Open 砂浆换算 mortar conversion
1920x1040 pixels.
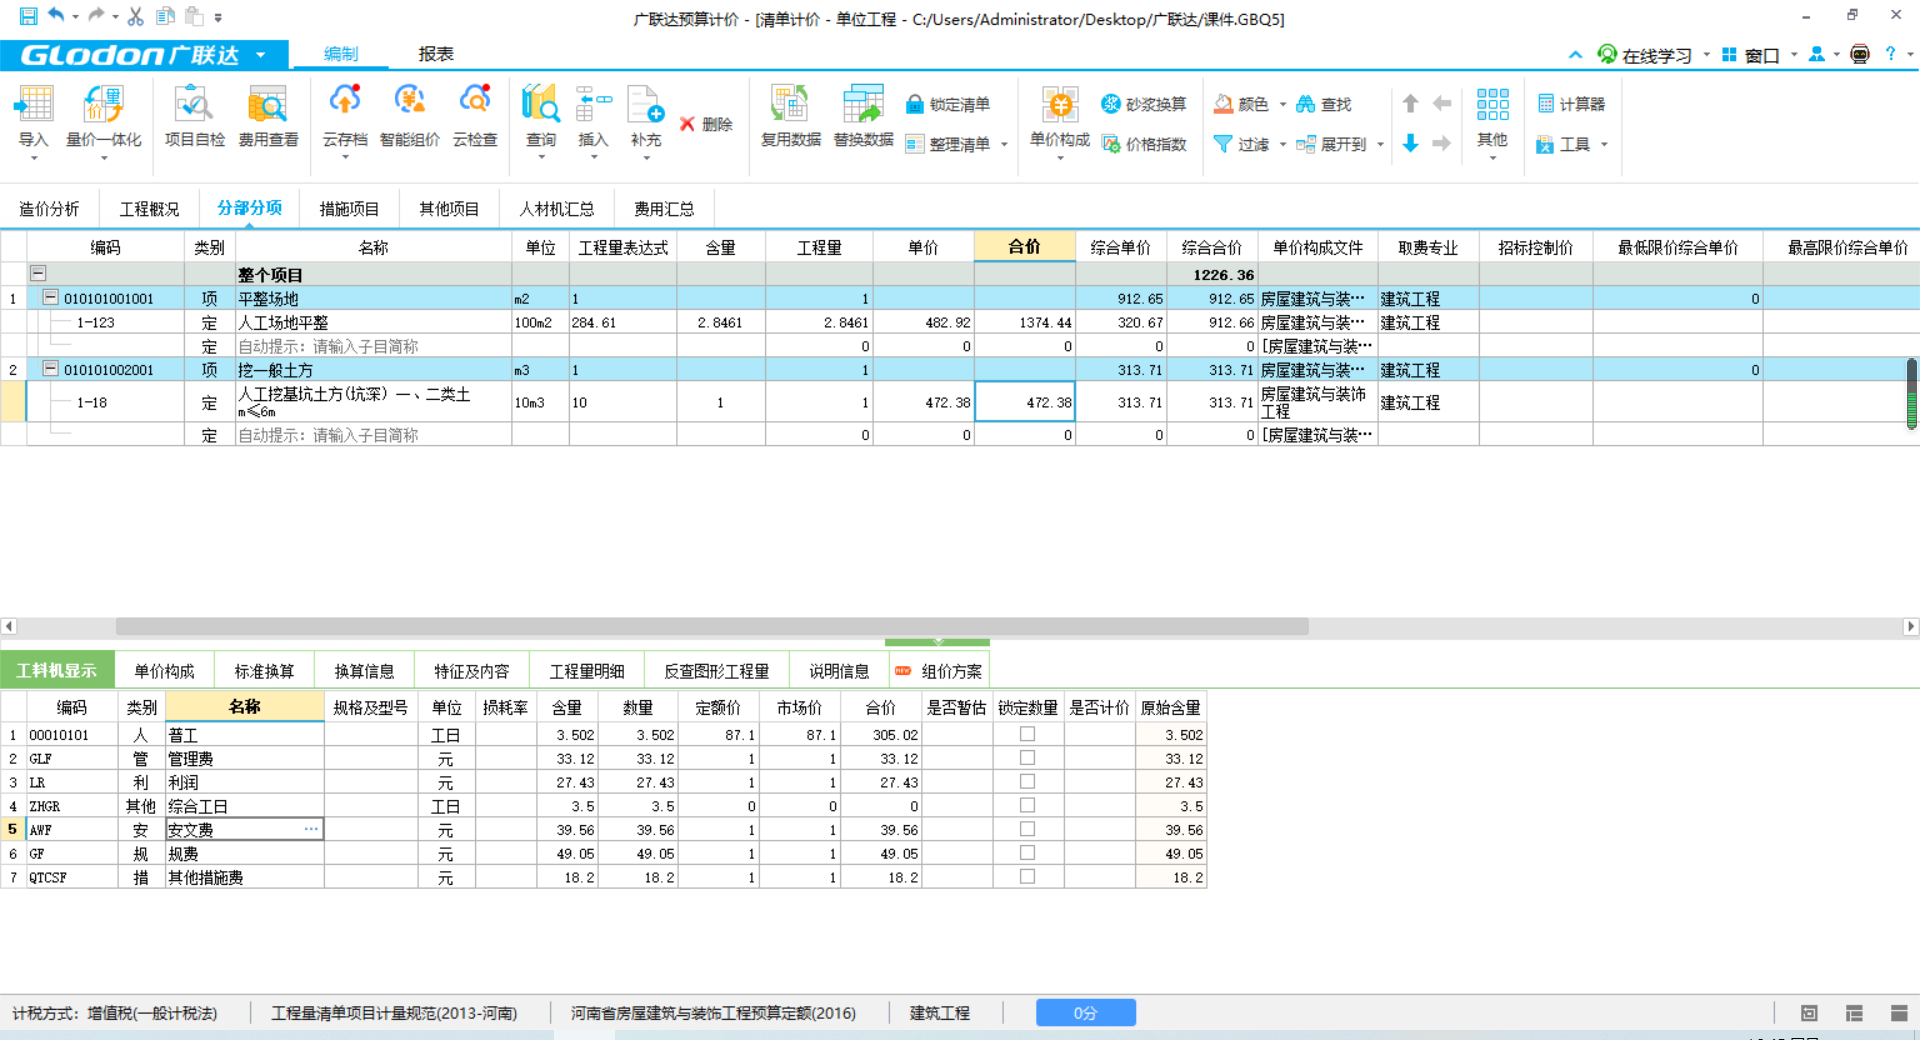[x=1144, y=104]
